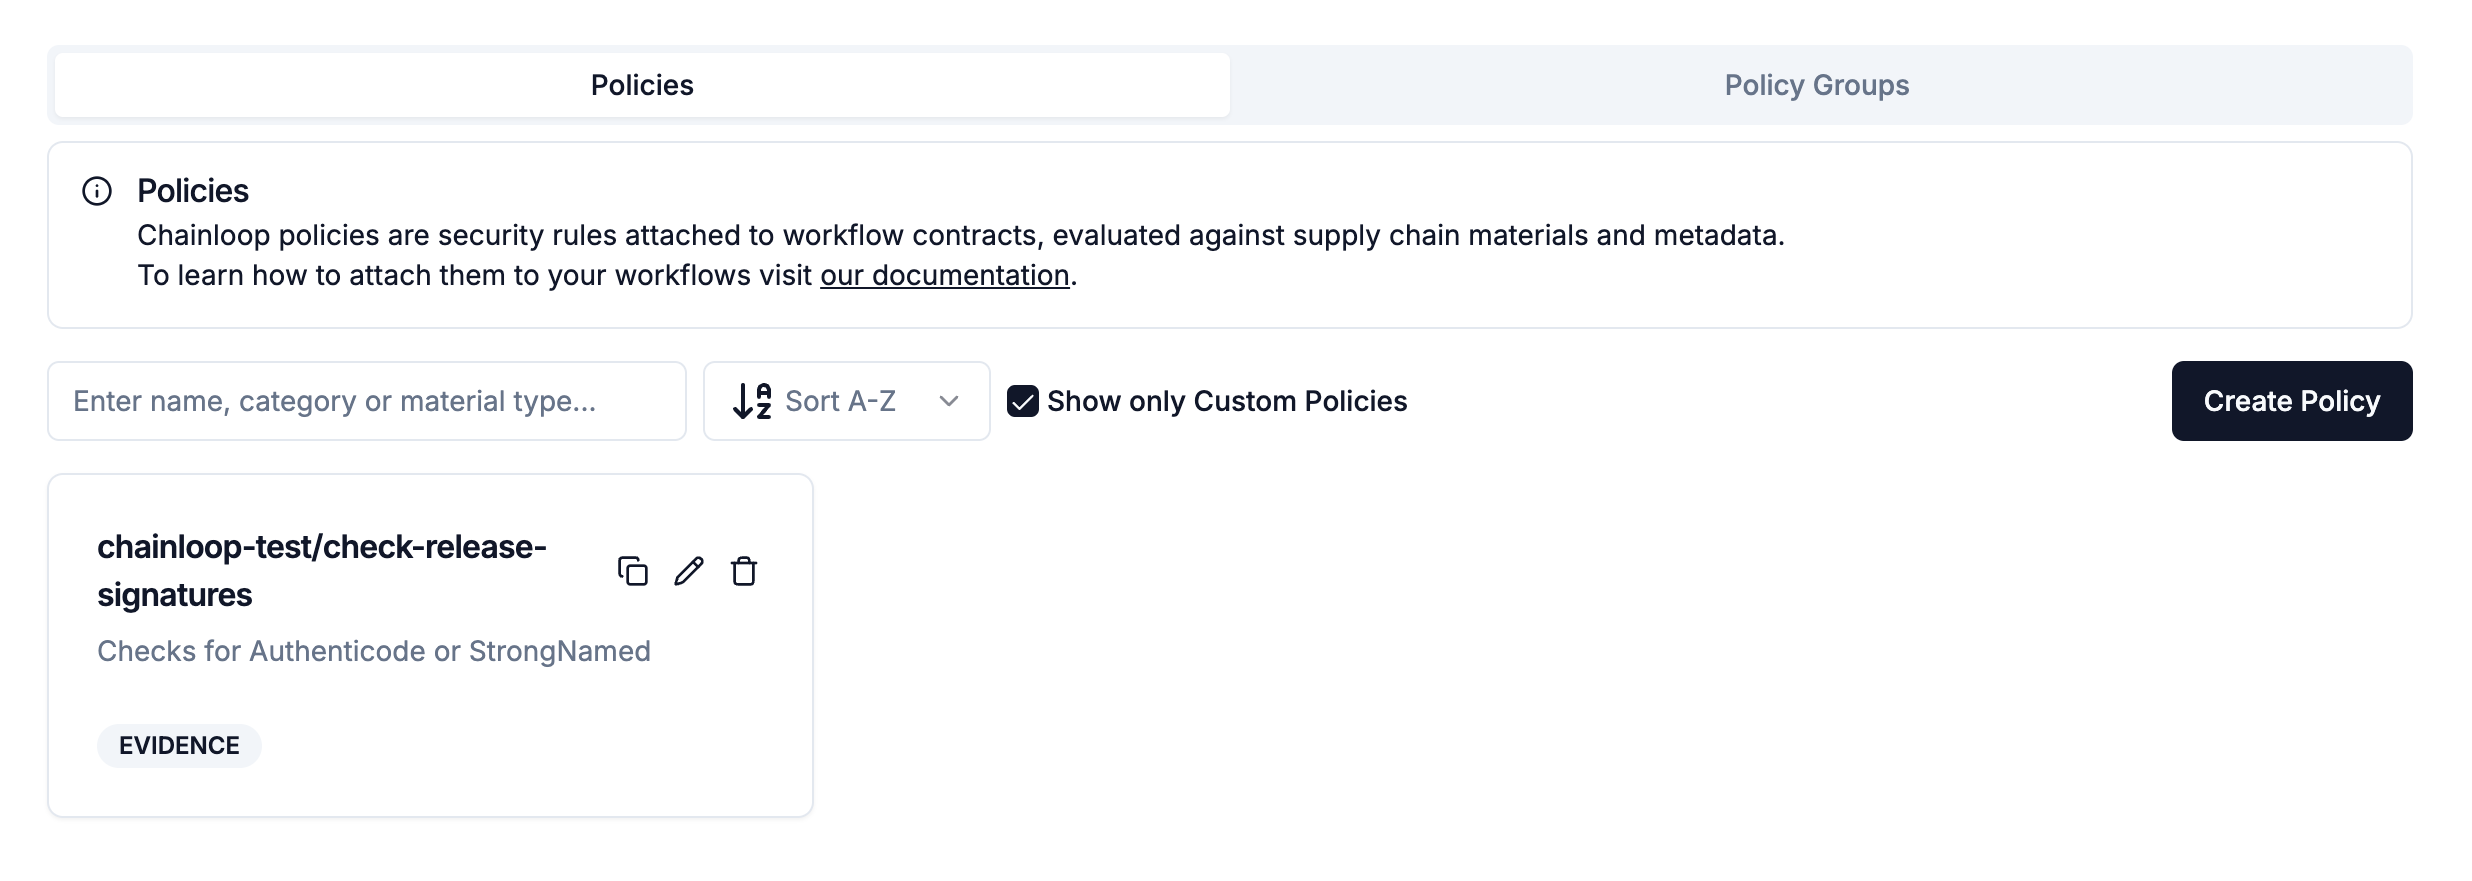Image resolution: width=2472 pixels, height=881 pixels.
Task: Uncheck the Show only Custom Policies checkbox
Action: tap(1022, 401)
